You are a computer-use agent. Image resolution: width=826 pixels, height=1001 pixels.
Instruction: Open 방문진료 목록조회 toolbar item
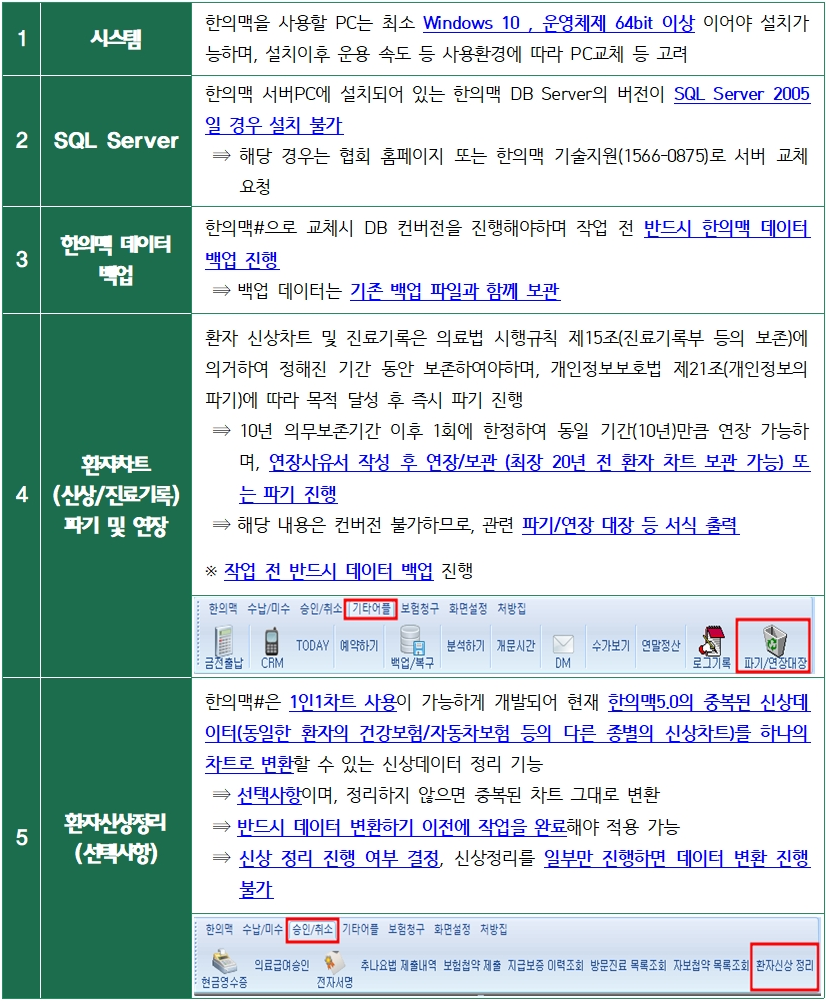628,965
